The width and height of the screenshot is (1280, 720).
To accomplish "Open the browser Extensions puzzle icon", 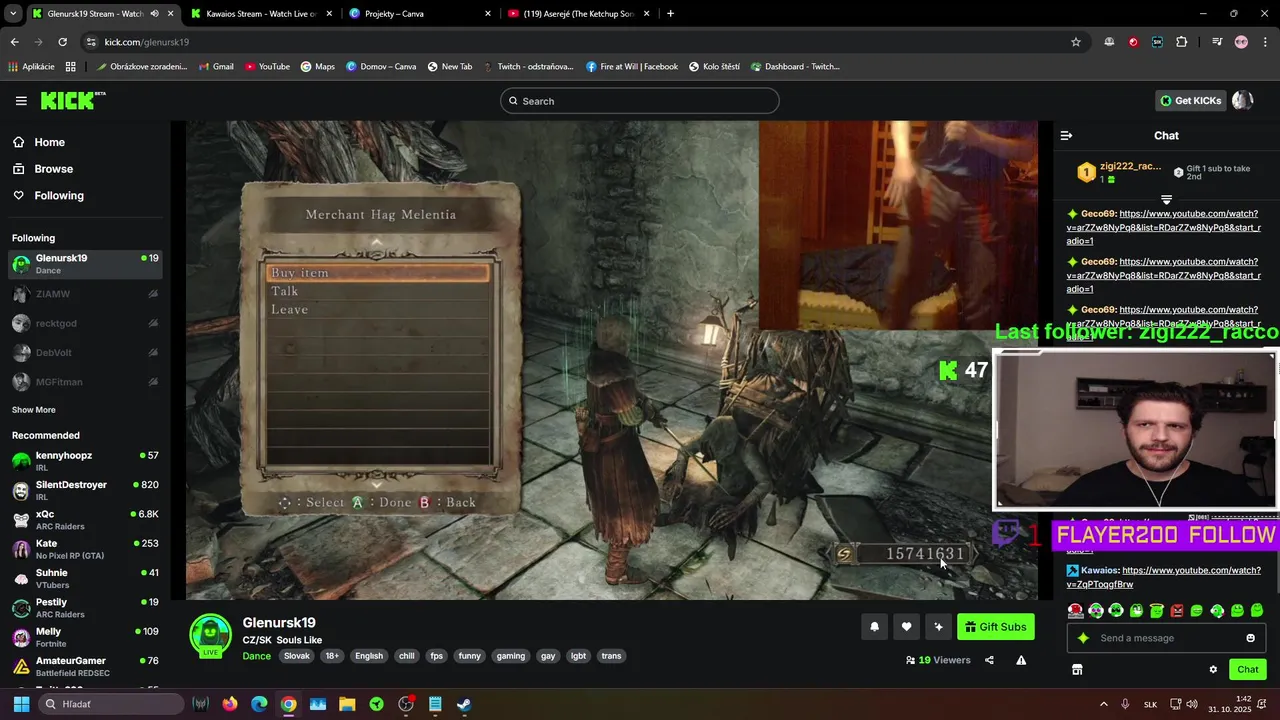I will pos(1182,42).
